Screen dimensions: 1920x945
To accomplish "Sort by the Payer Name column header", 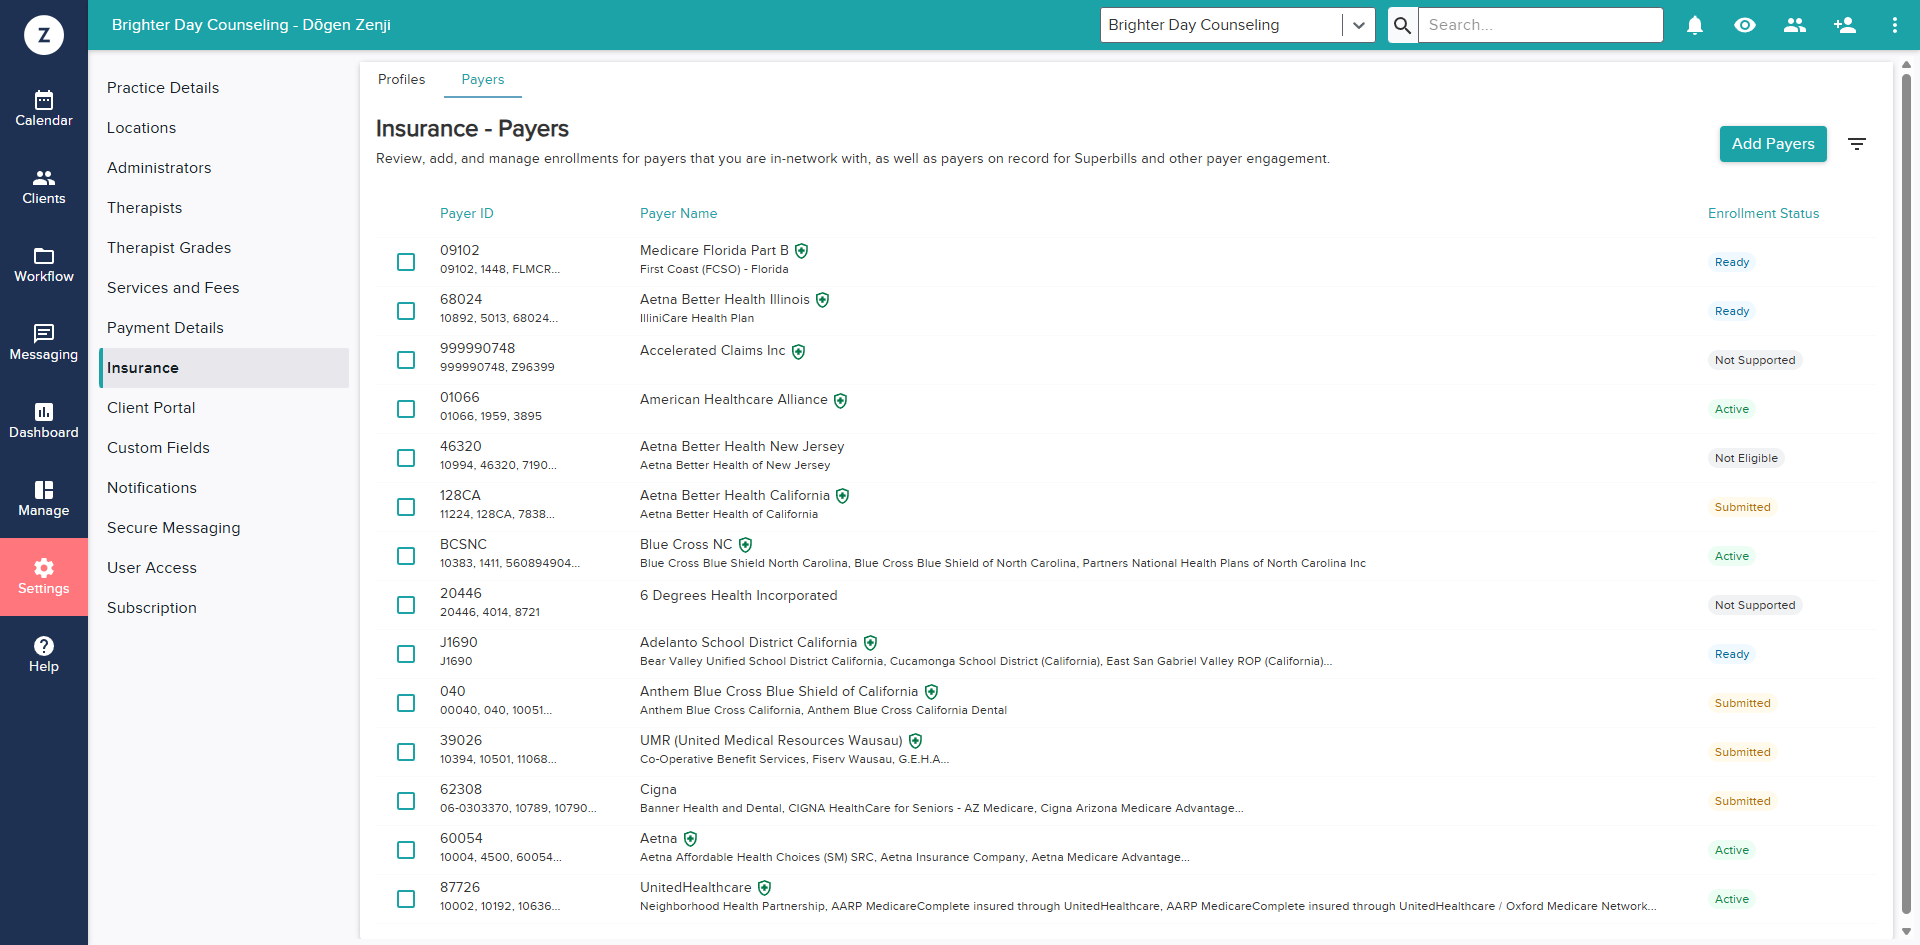I will (x=678, y=213).
